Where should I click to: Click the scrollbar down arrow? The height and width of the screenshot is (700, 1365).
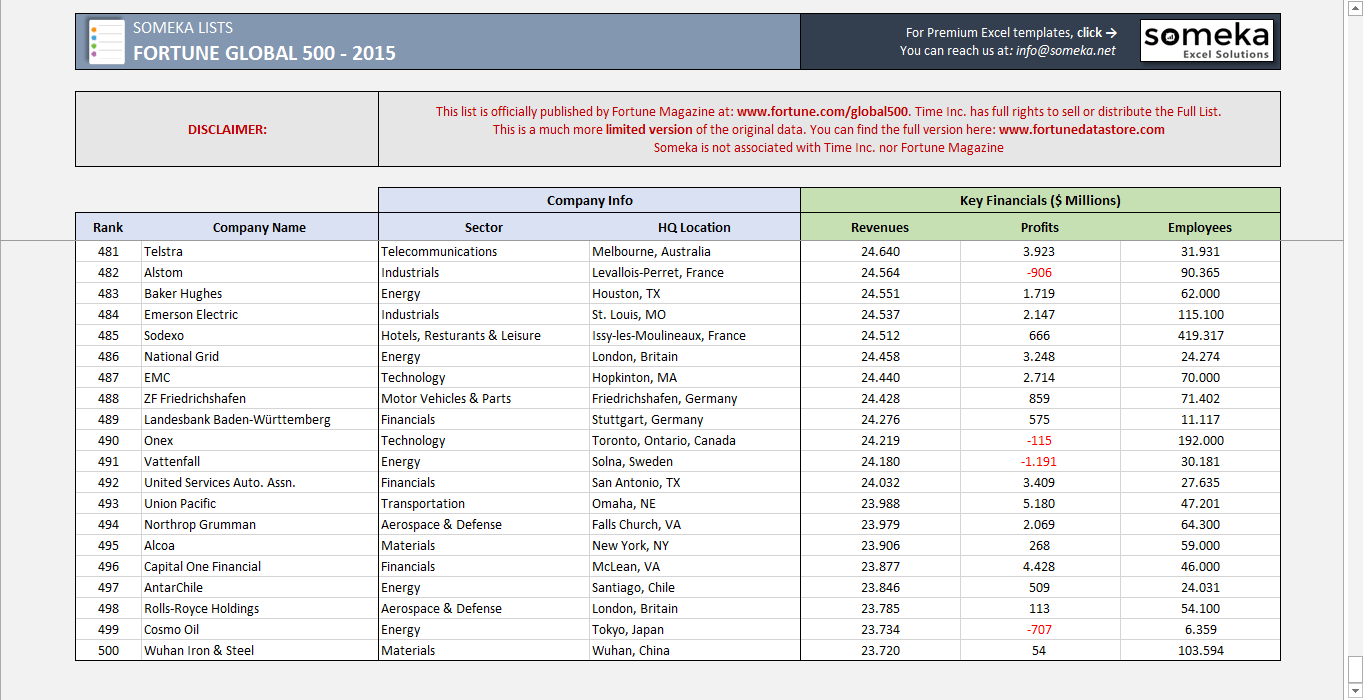coord(1356,691)
